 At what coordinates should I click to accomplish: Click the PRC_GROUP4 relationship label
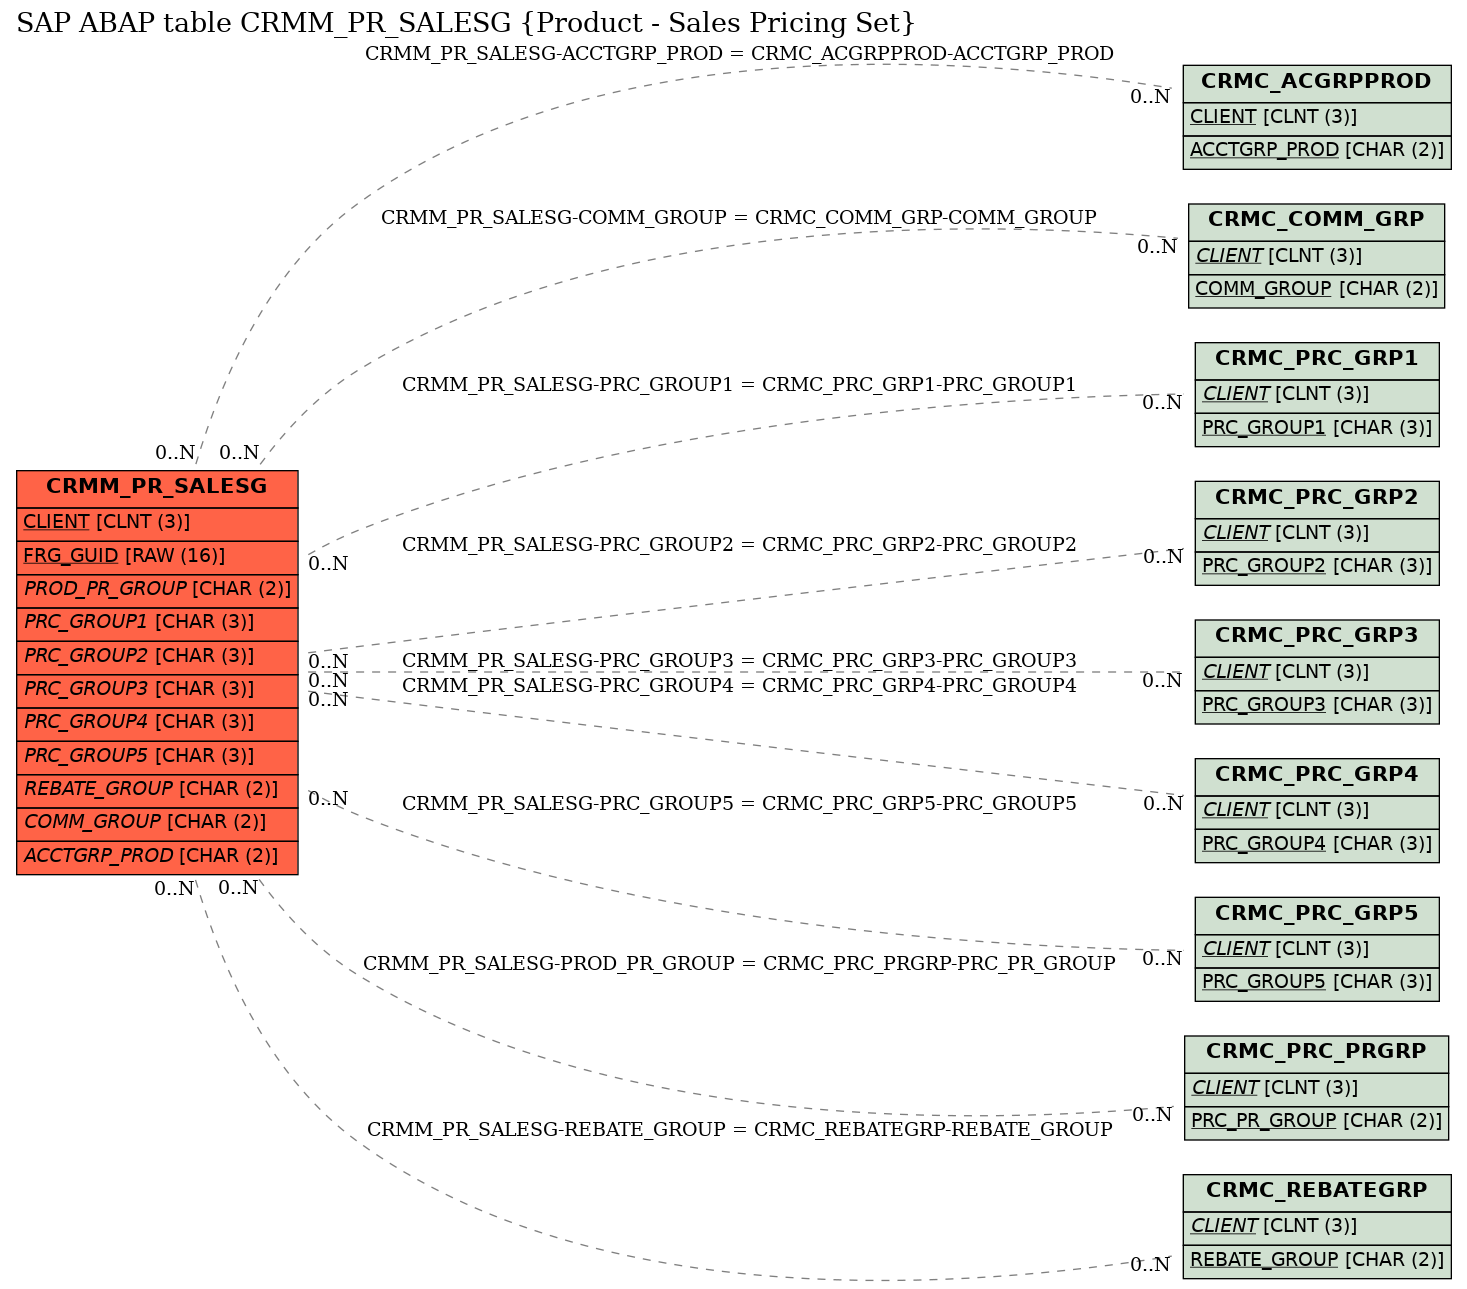pos(739,686)
